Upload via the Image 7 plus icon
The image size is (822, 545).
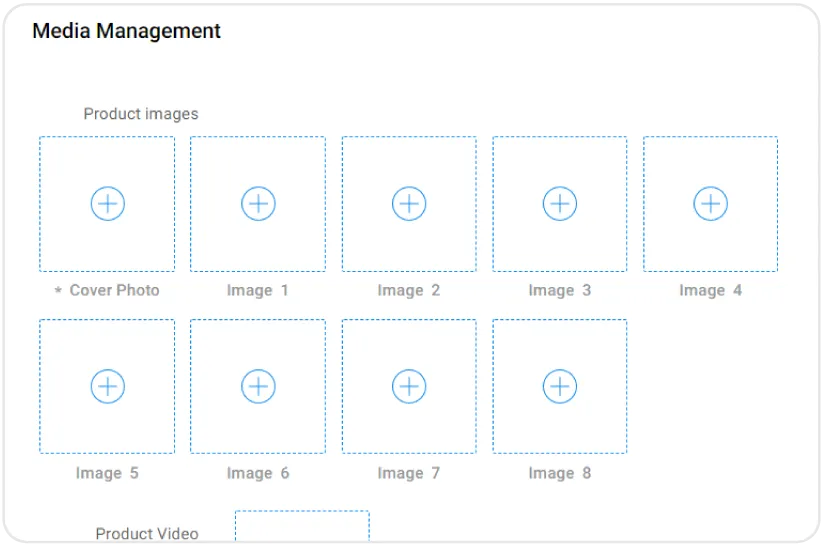tap(409, 386)
